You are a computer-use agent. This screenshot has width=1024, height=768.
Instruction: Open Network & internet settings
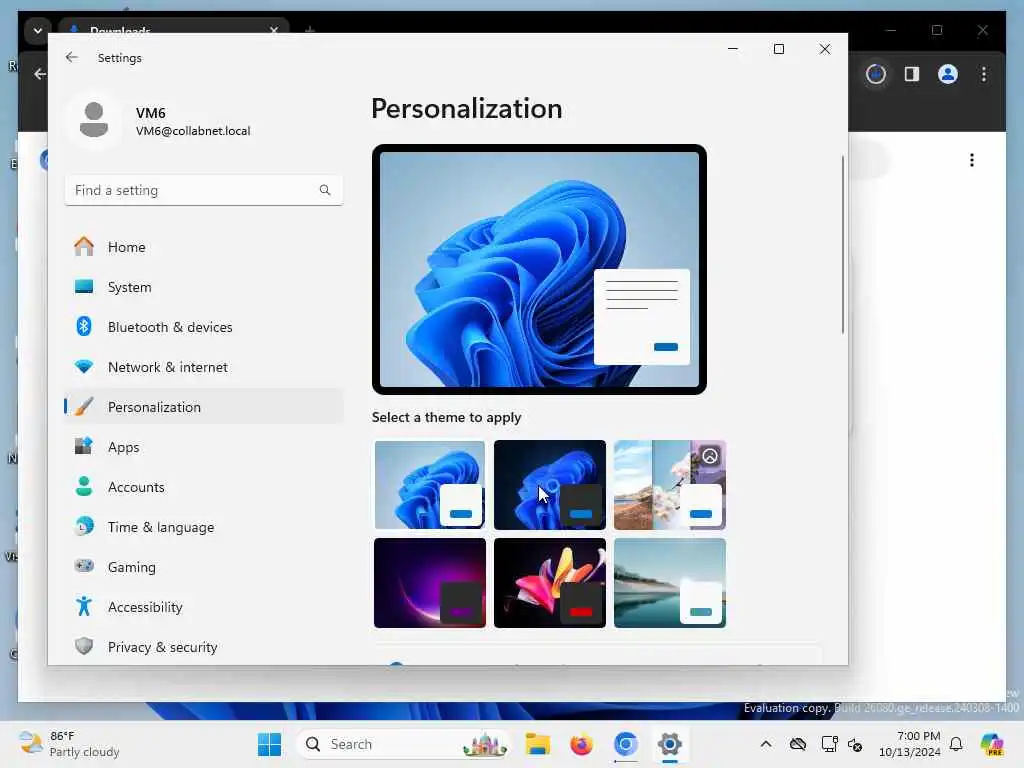tap(204, 367)
